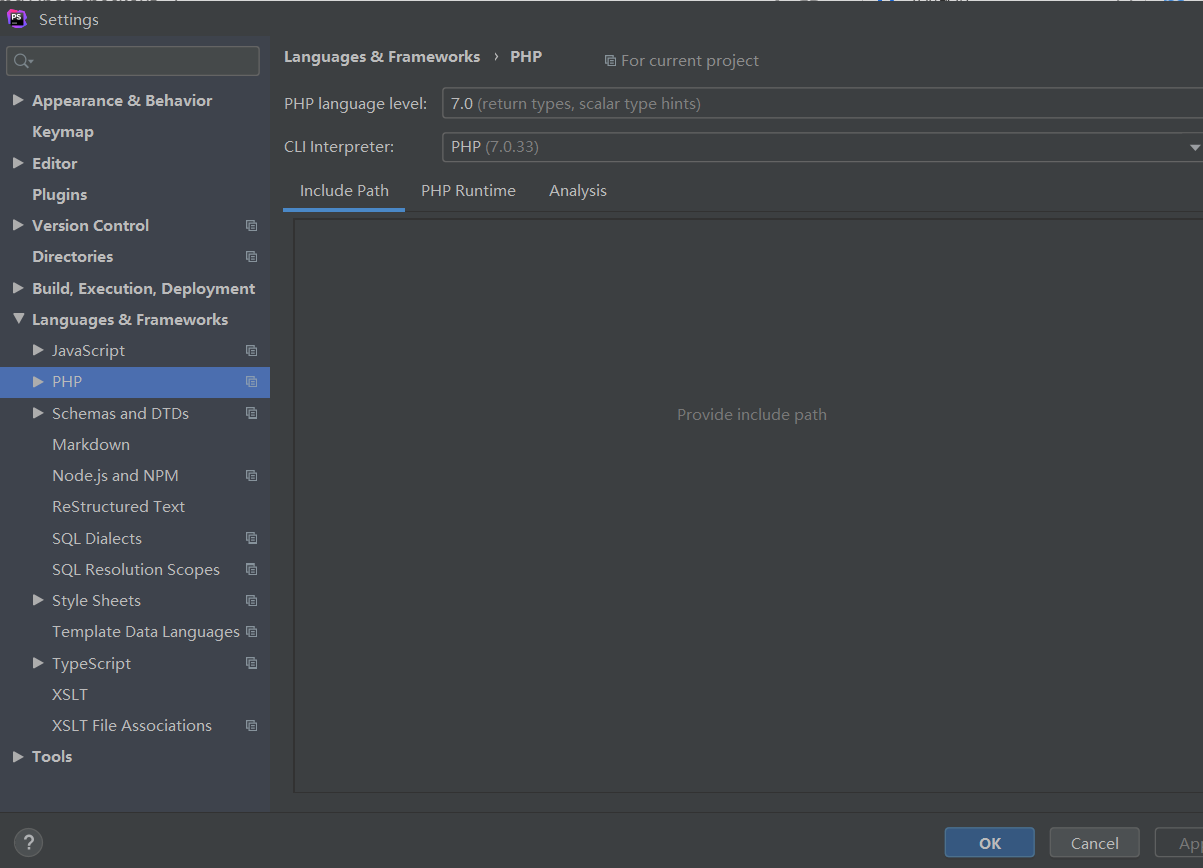Click the Provide include path placeholder text

coord(752,414)
